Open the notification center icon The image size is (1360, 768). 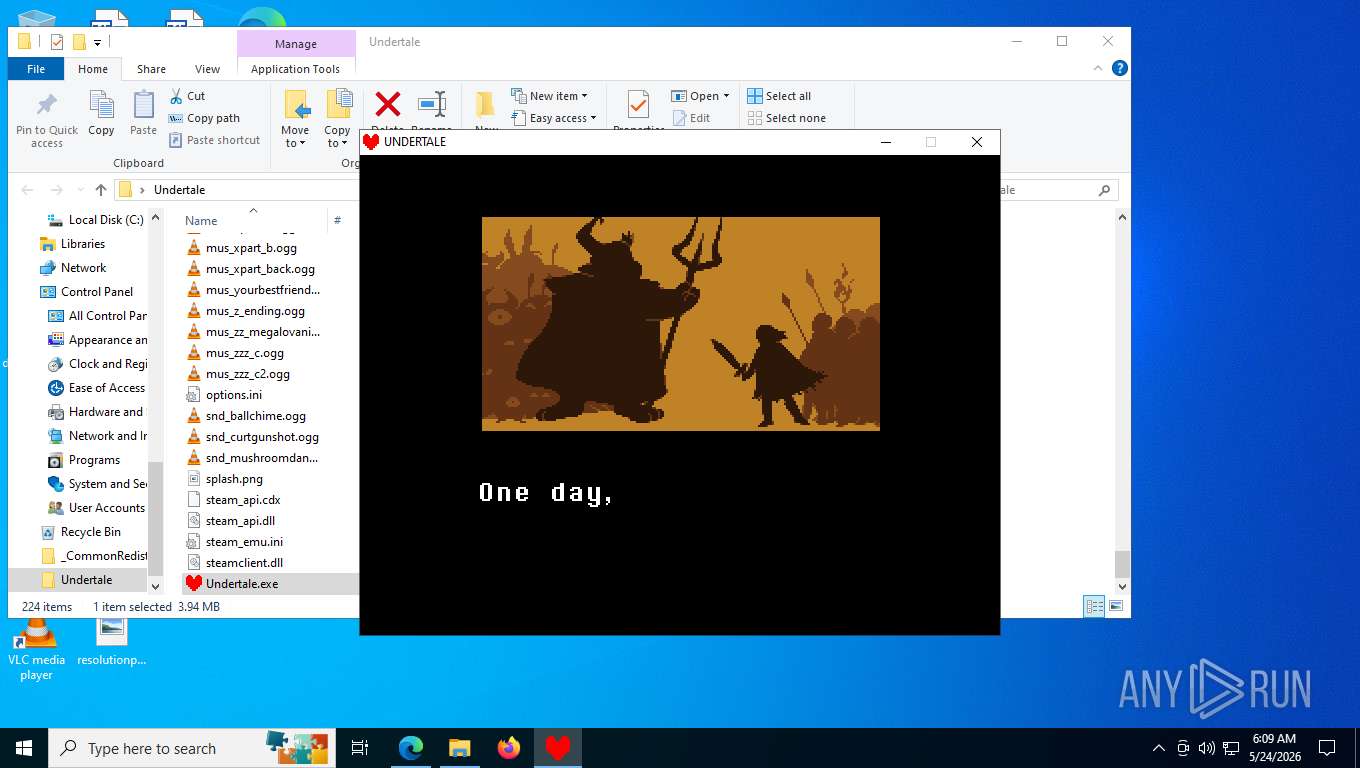pos(1327,748)
